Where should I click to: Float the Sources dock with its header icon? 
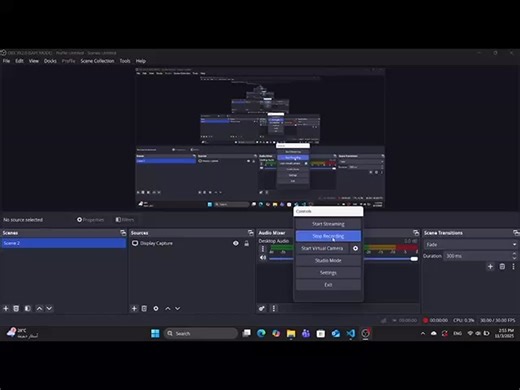[x=251, y=233]
